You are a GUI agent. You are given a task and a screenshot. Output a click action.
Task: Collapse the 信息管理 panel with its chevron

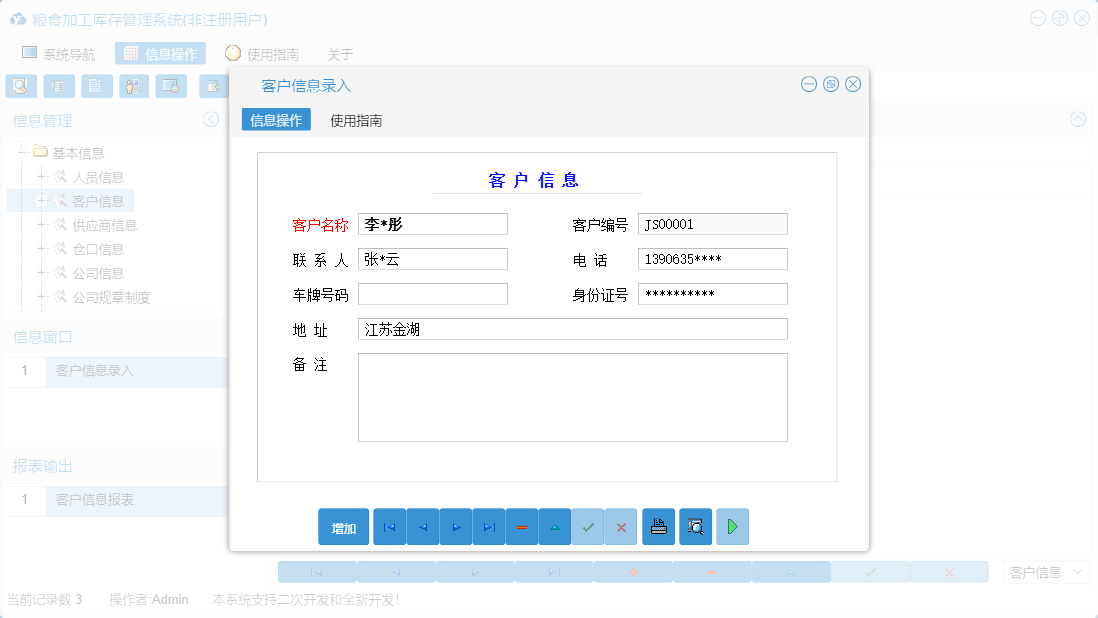click(x=211, y=119)
